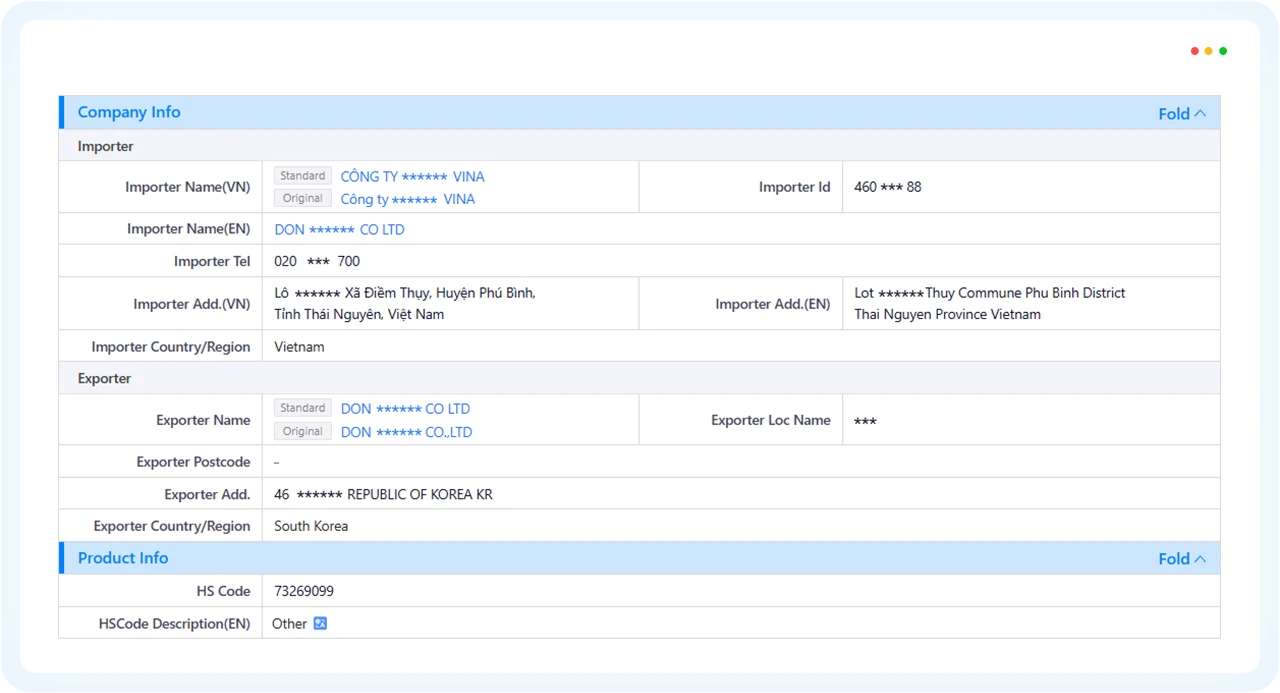Open original importer name Công ty VINA link
Screen dimensions: 1280x693
click(x=407, y=199)
